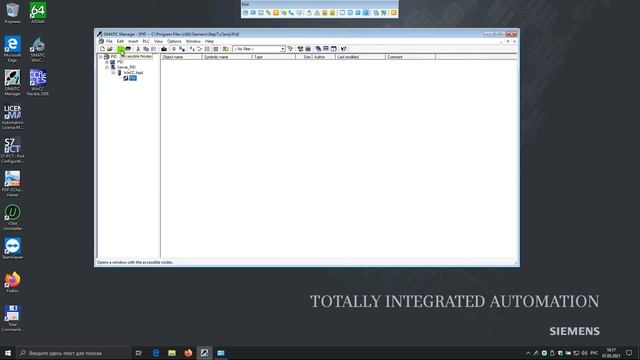Image resolution: width=640 pixels, height=360 pixels.
Task: Open the Options menu
Action: pos(174,41)
